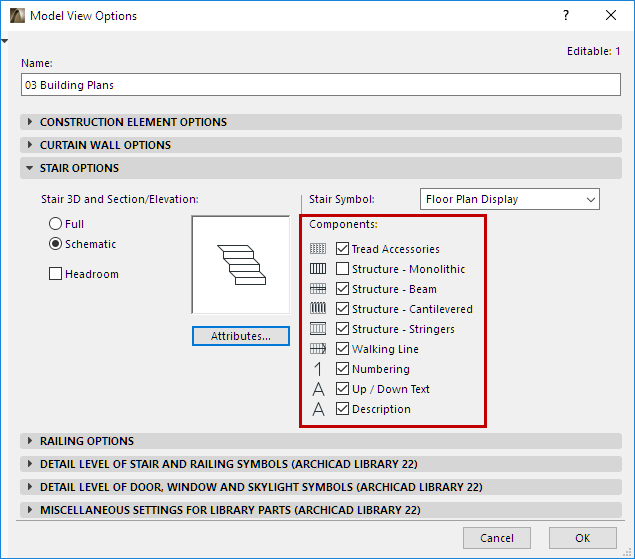This screenshot has width=635, height=559.
Task: Expand Curtain Wall Options section
Action: [x=321, y=145]
